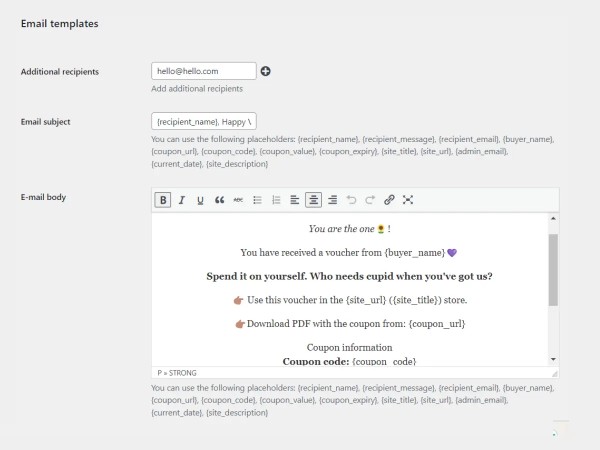Click the 'Email subject' label

(46, 122)
